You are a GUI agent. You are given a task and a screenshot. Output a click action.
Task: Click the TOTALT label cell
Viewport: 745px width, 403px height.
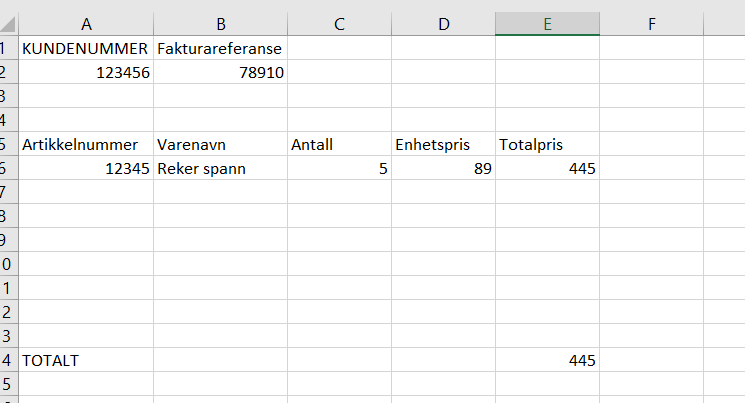point(86,360)
